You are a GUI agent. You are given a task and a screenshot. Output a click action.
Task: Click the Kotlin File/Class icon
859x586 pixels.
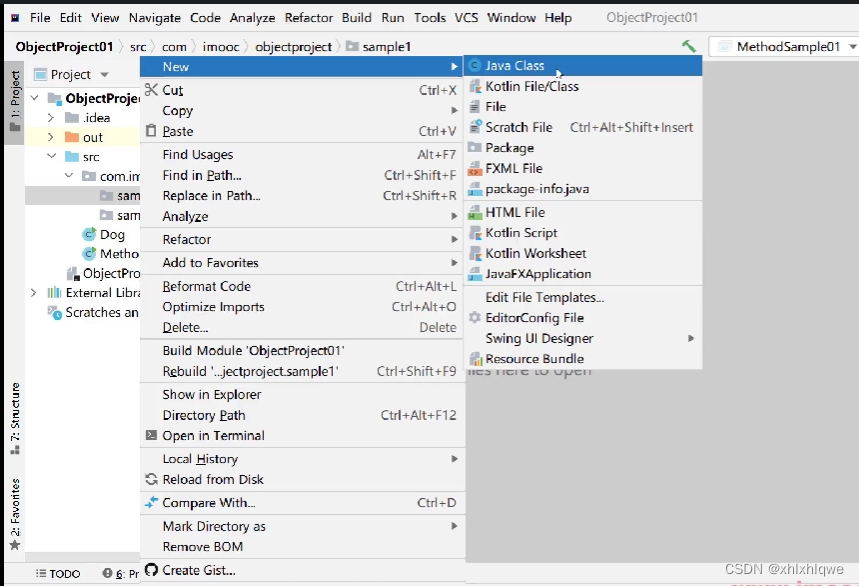coord(475,87)
